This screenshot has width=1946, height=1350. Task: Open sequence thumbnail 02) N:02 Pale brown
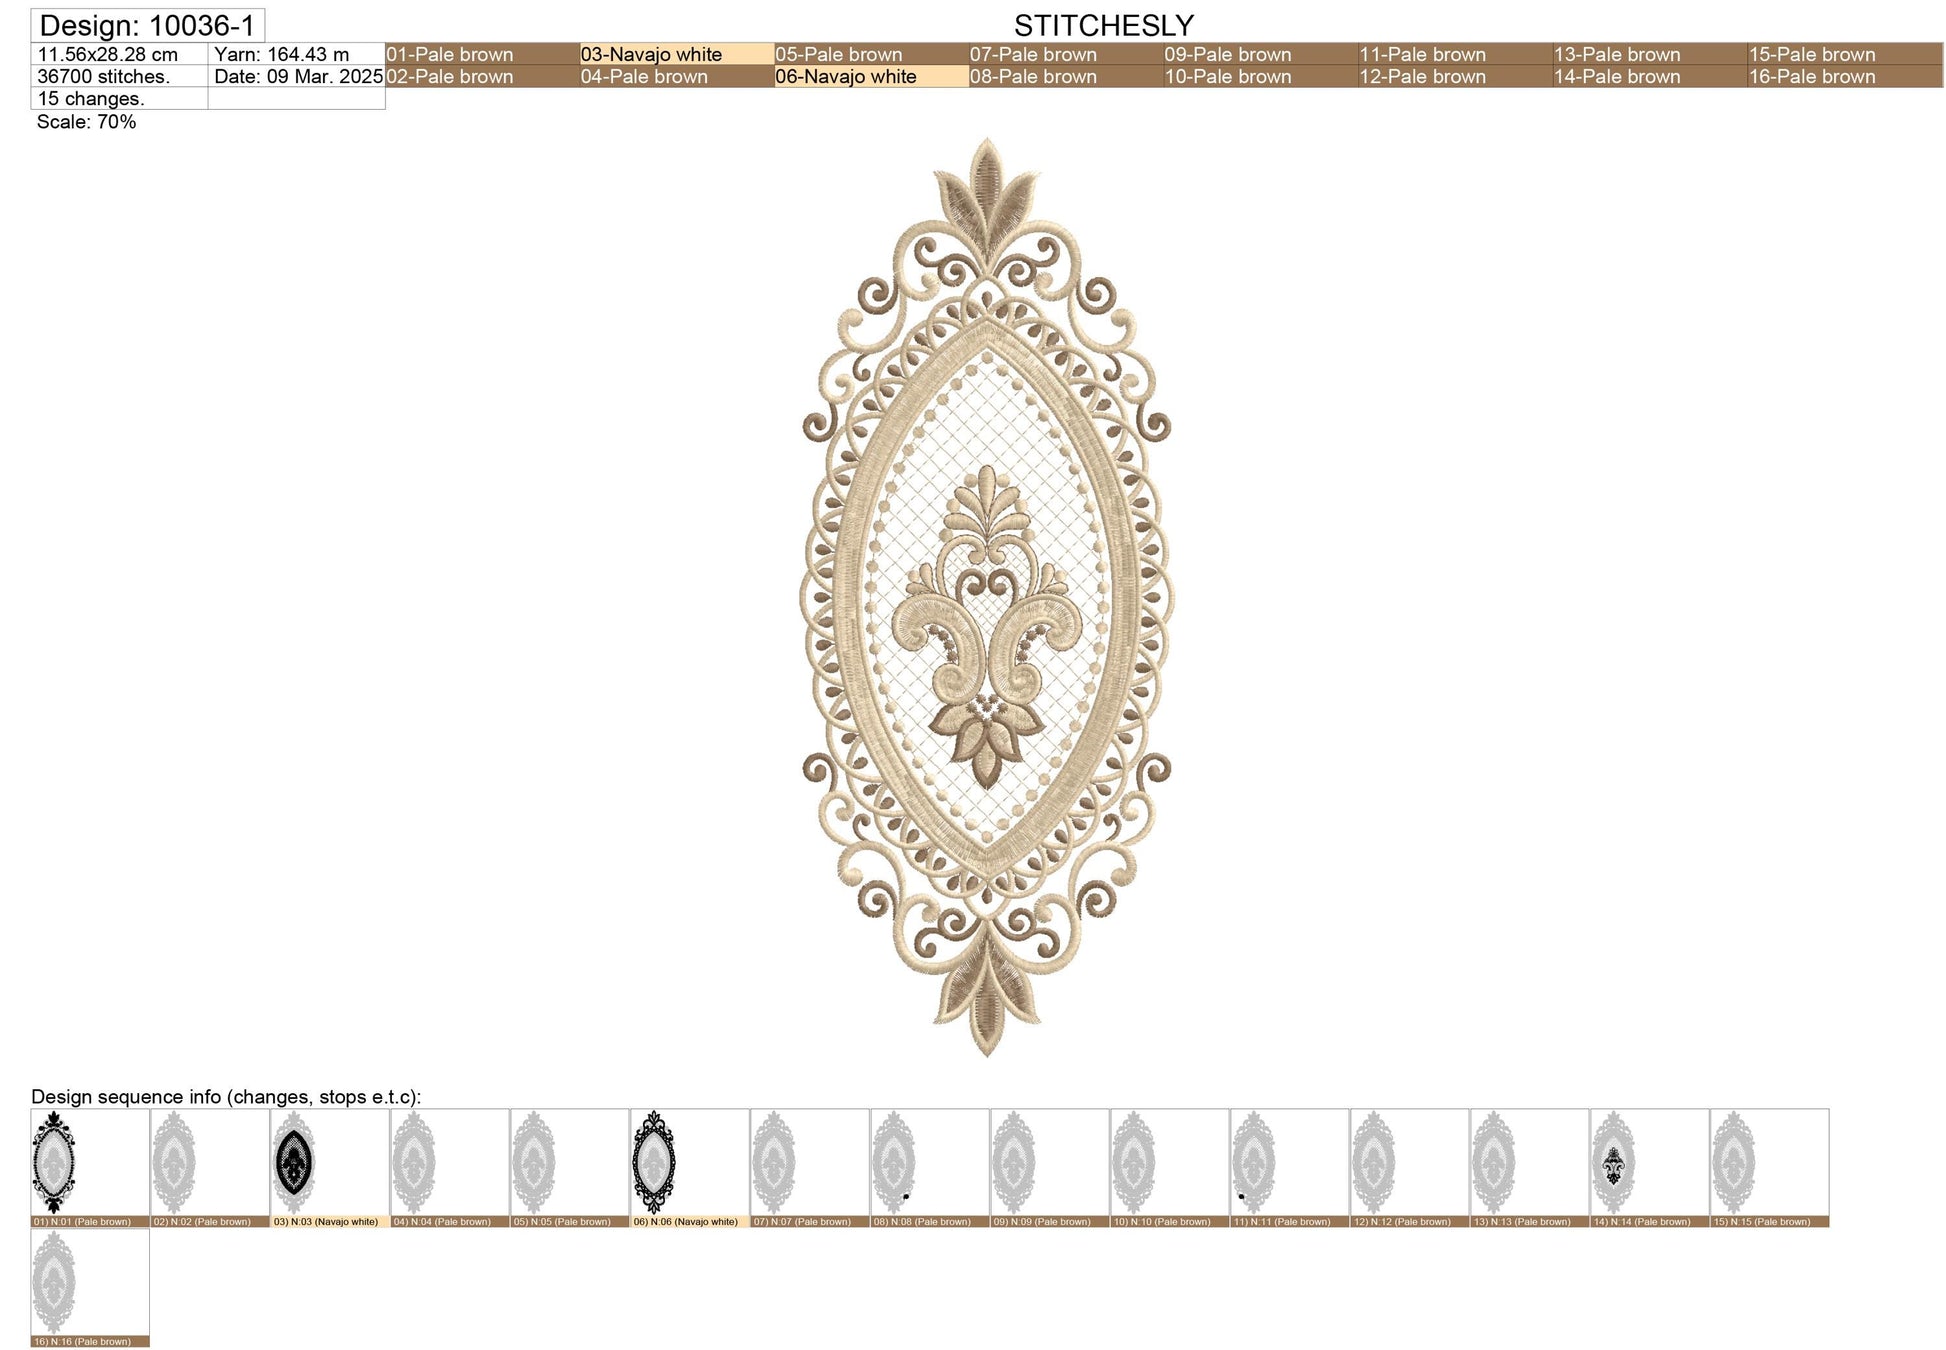pos(210,1167)
